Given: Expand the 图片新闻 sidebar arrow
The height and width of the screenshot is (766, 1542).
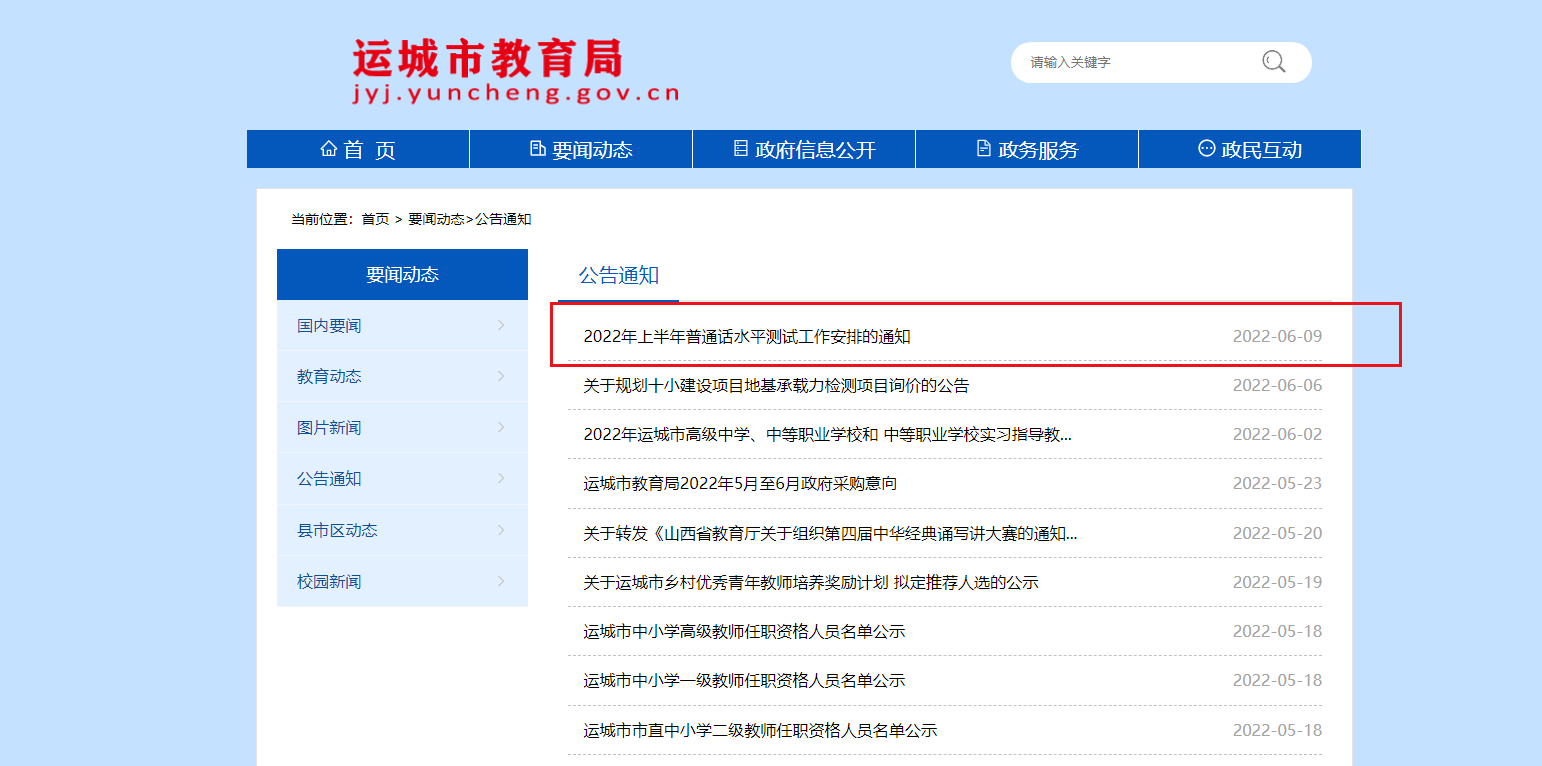Looking at the screenshot, I should (501, 427).
